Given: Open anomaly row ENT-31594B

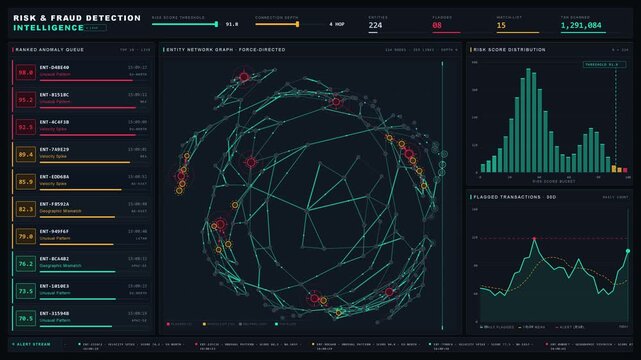Looking at the screenshot, I should click(x=81, y=319).
